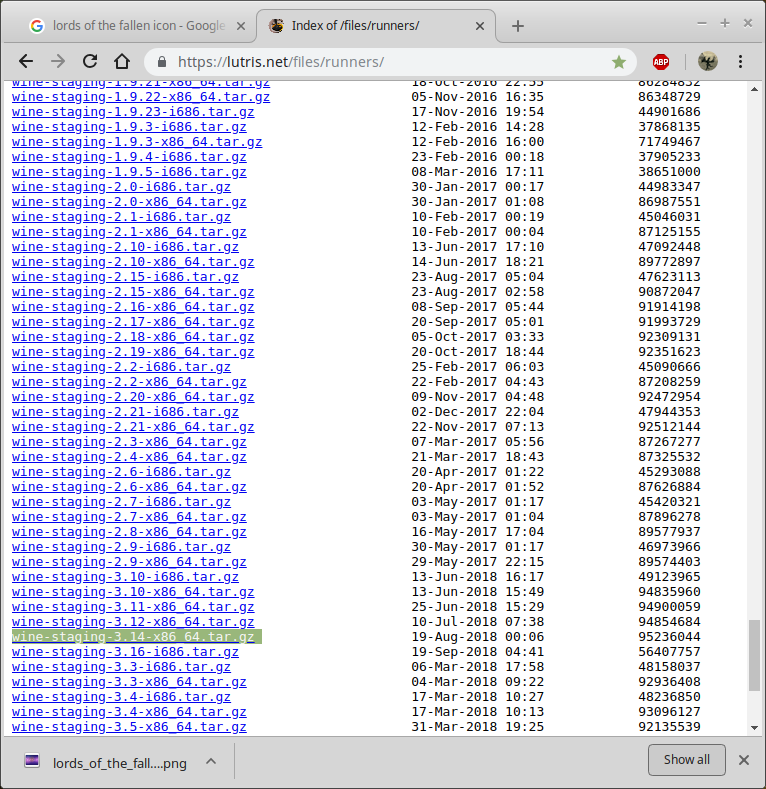View site security padlock info

162,62
